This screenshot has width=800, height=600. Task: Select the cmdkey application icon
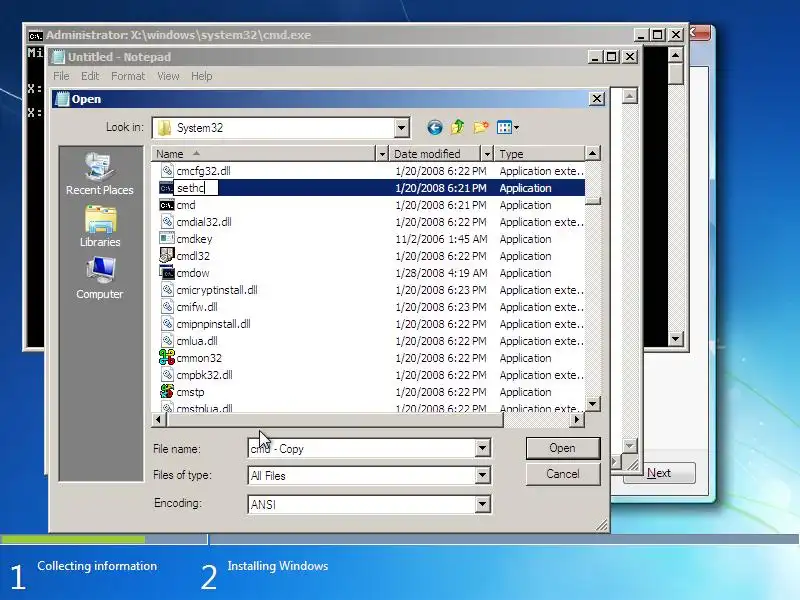(167, 238)
